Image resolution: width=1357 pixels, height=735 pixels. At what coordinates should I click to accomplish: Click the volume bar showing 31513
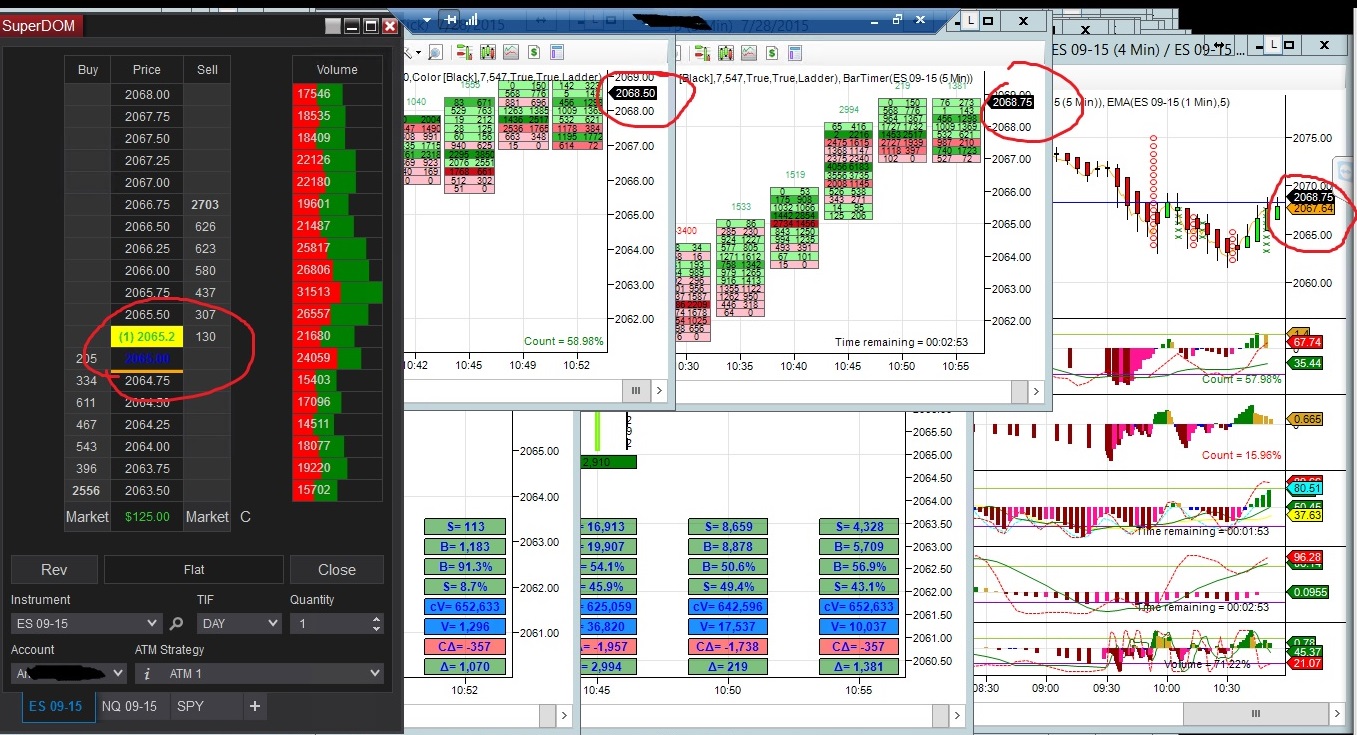click(x=337, y=293)
